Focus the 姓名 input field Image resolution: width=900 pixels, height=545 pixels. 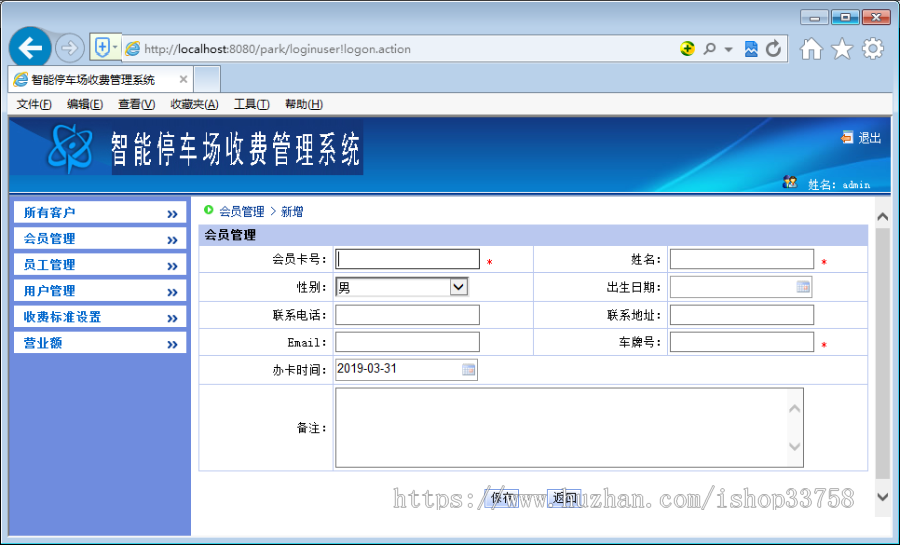point(742,259)
